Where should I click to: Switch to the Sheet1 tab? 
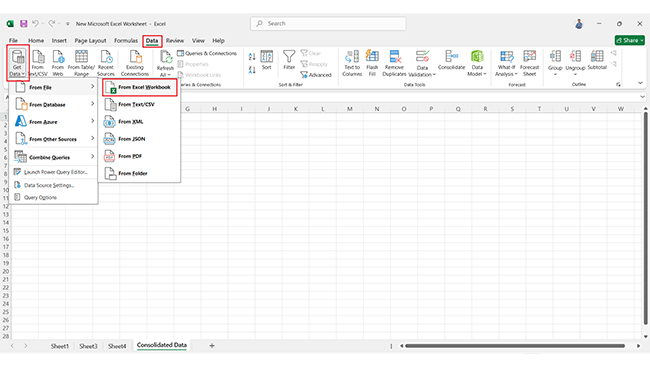click(x=60, y=346)
